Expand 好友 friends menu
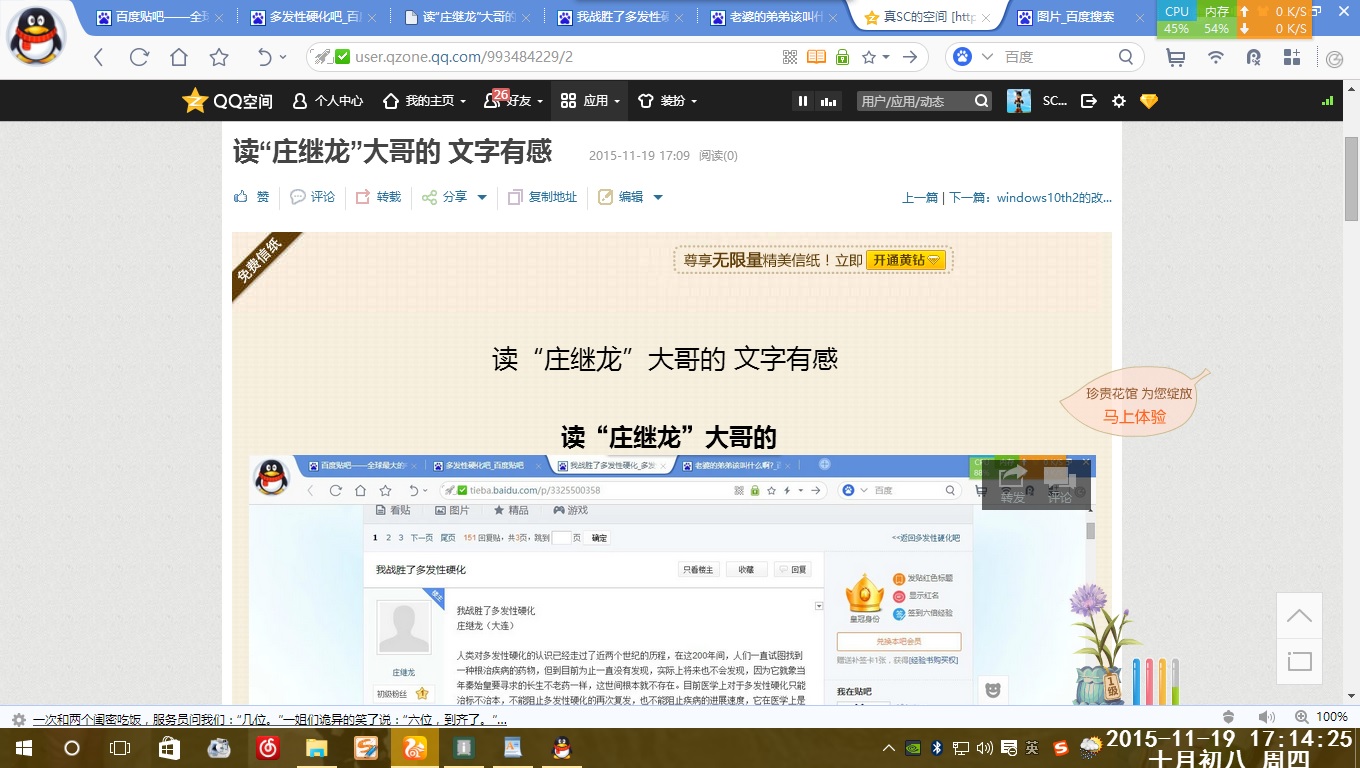 513,101
